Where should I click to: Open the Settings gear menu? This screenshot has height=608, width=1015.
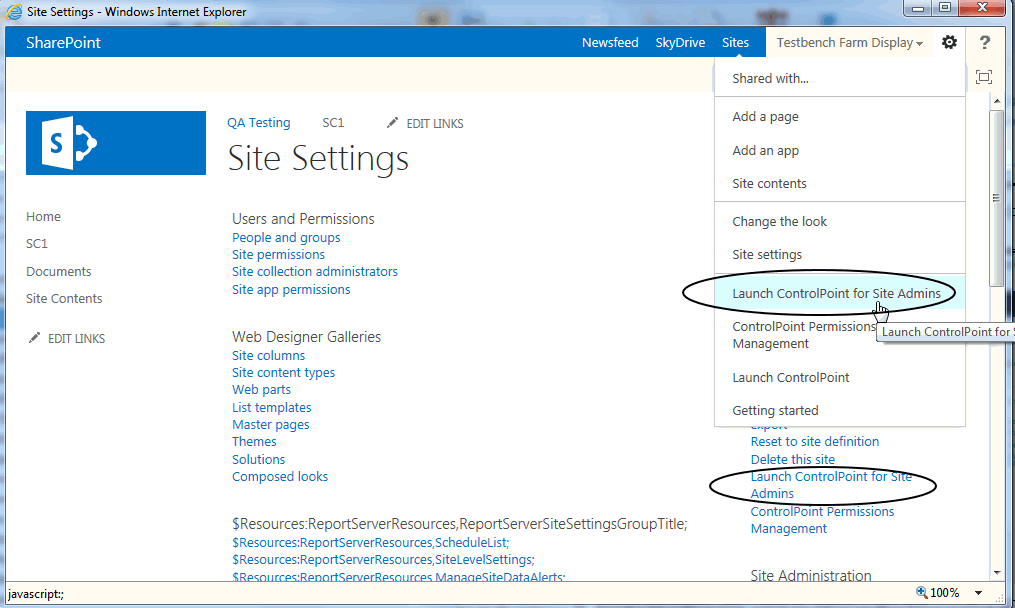948,42
